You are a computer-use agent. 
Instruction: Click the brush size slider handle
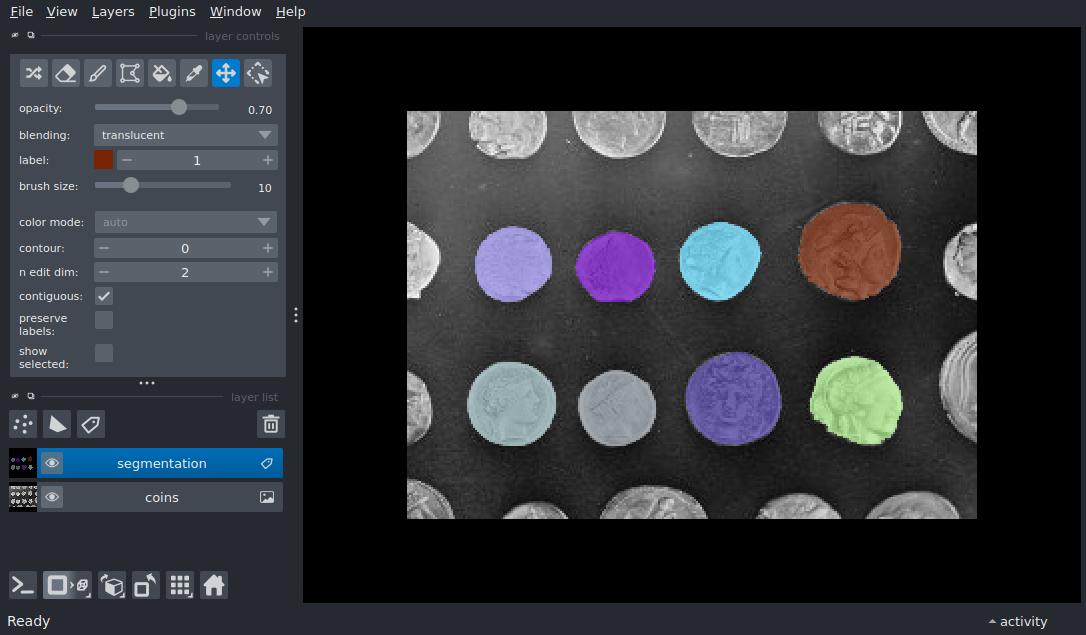[131, 186]
